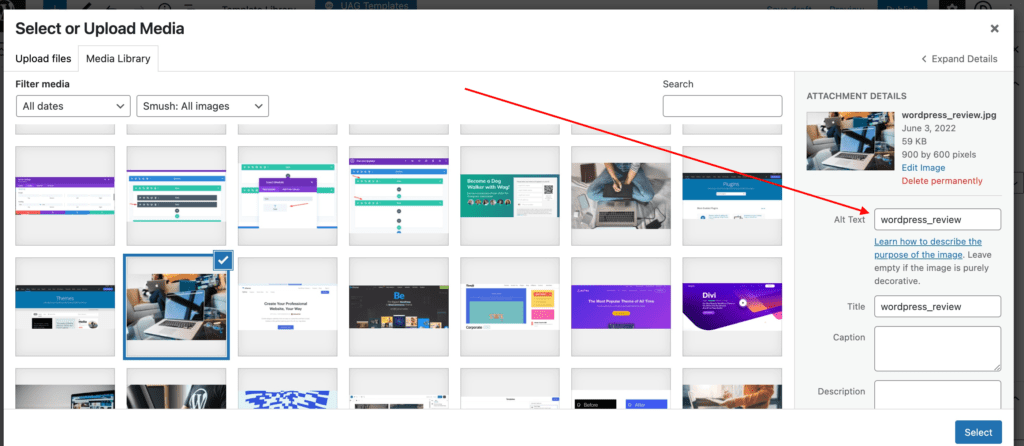
Task: Open the Smush: All images dropdown
Action: [202, 106]
